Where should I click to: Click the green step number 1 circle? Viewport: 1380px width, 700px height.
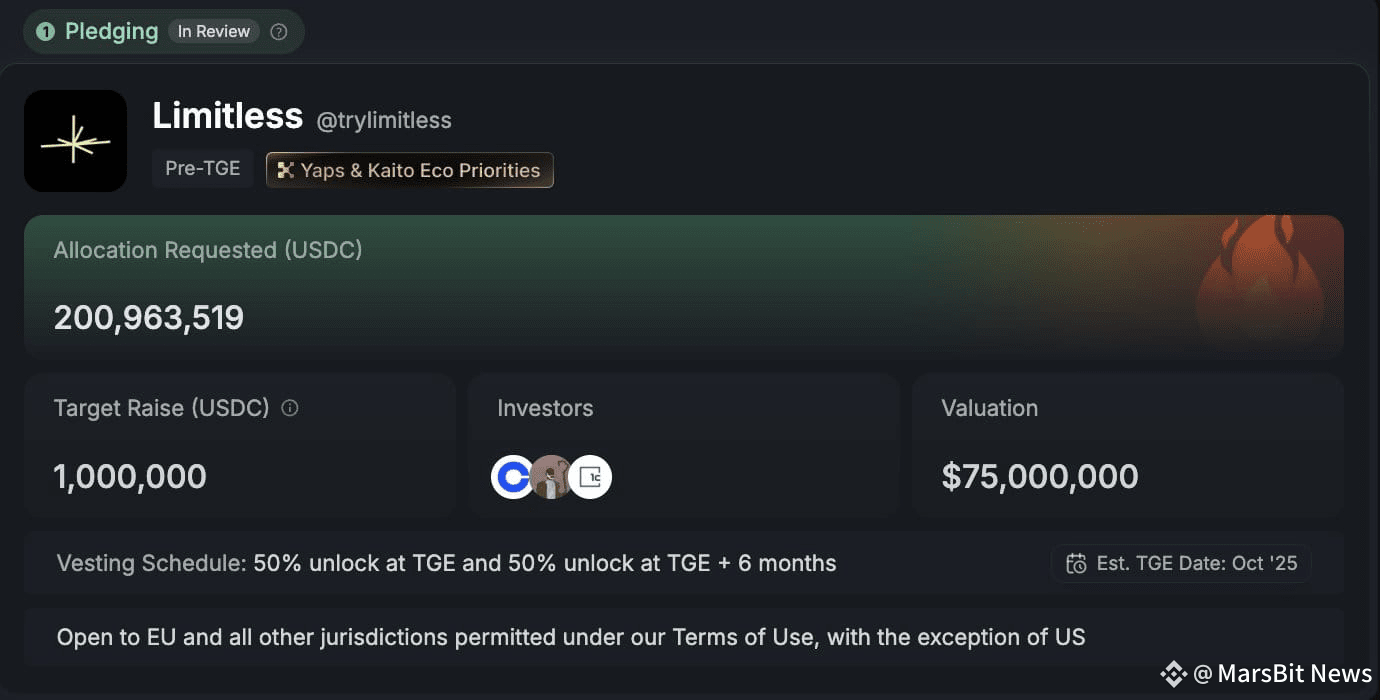pyautogui.click(x=45, y=32)
